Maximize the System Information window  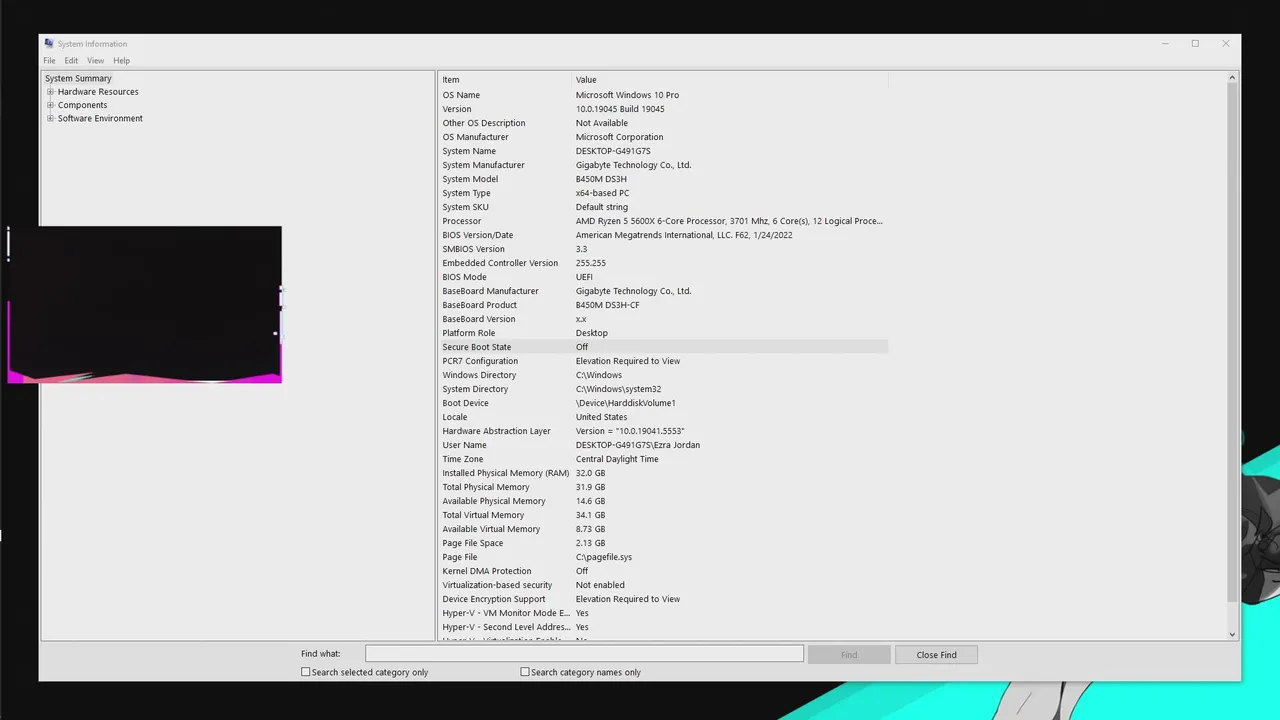[1195, 44]
